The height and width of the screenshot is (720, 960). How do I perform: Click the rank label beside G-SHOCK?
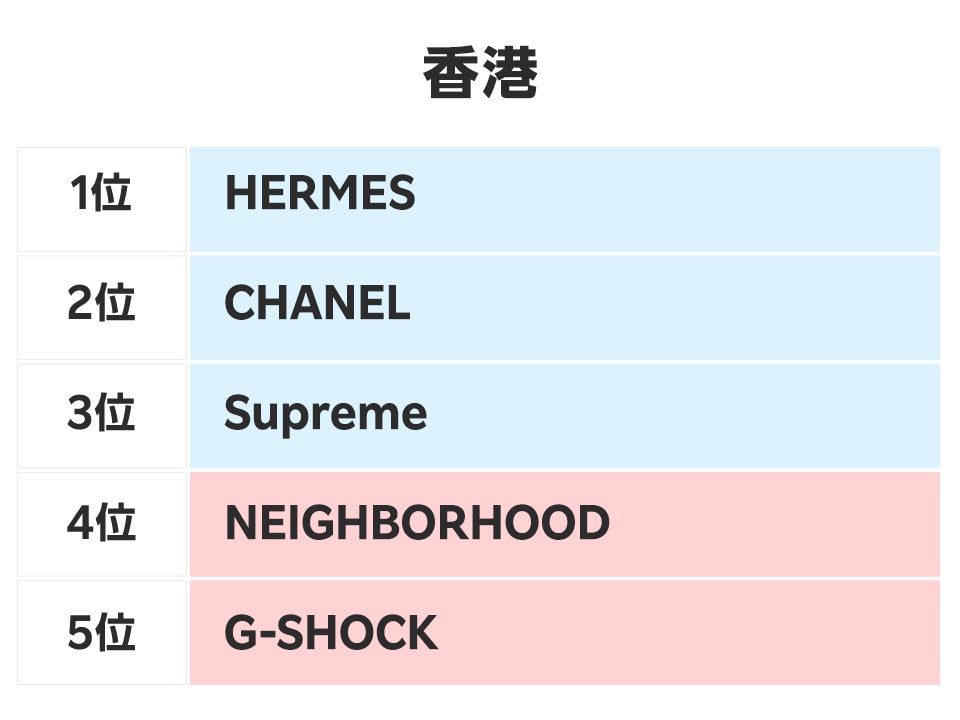point(101,633)
